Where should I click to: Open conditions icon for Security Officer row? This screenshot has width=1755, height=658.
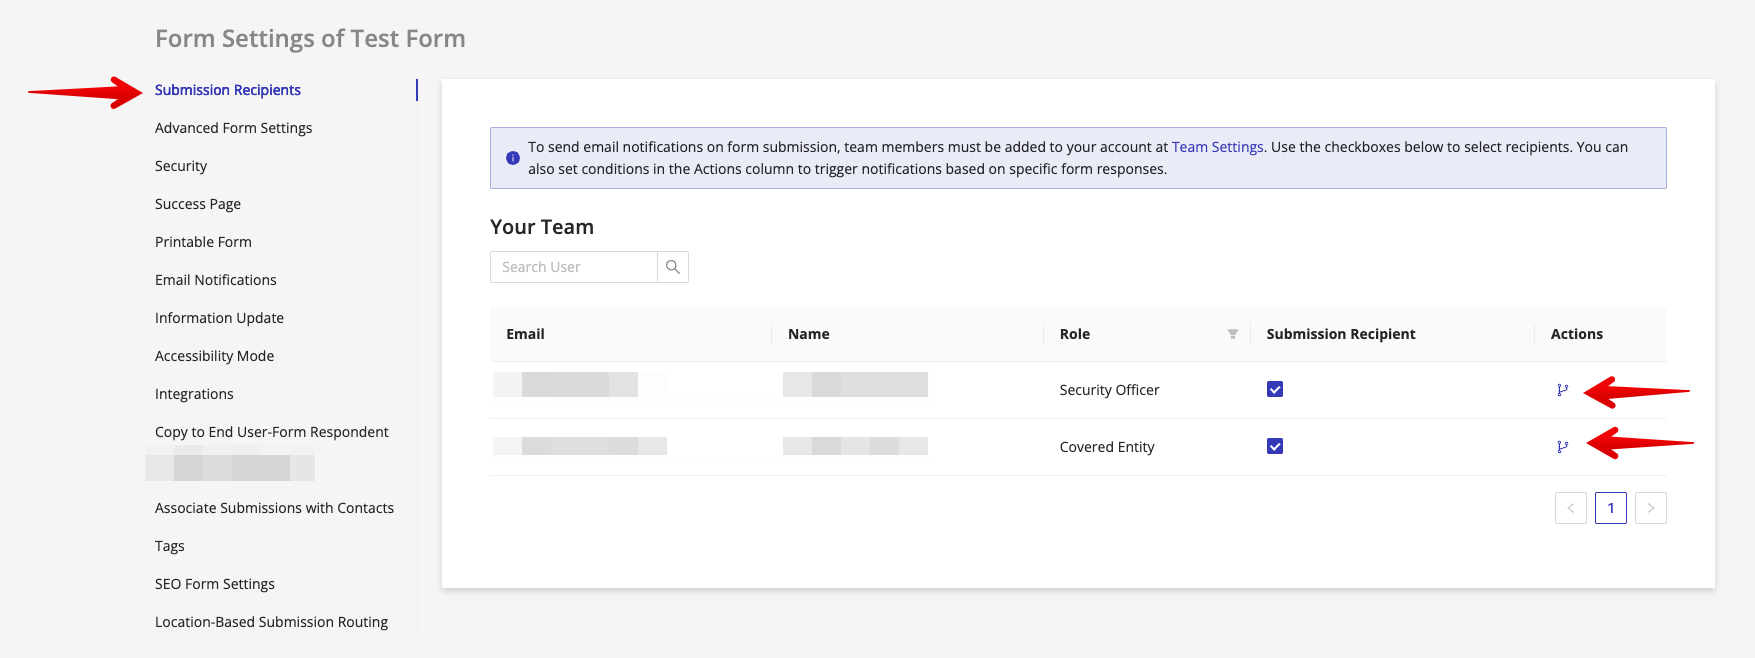1562,390
